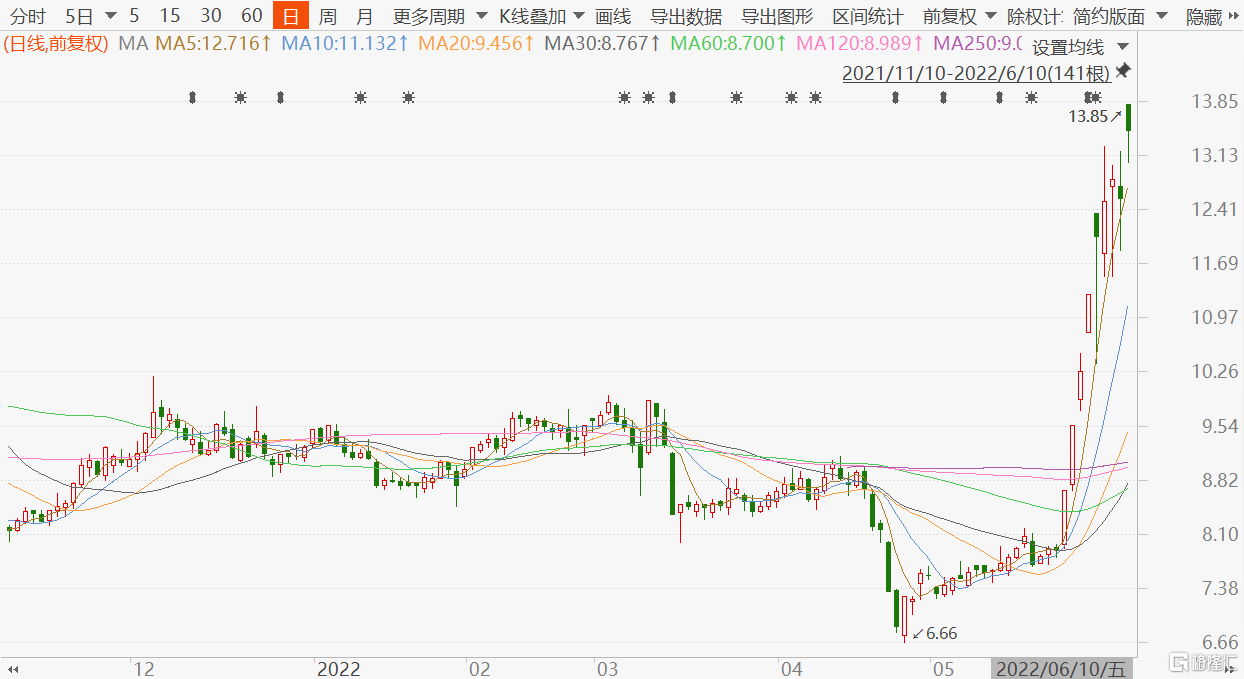This screenshot has height=679, width=1244.
Task: Click the 13.85 high price annotation
Action: click(1088, 116)
